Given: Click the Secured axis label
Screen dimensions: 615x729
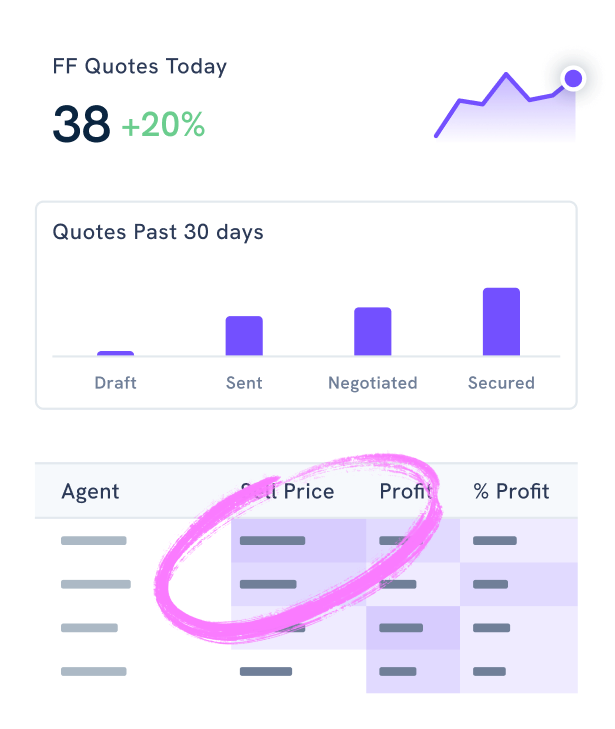Looking at the screenshot, I should tap(501, 383).
